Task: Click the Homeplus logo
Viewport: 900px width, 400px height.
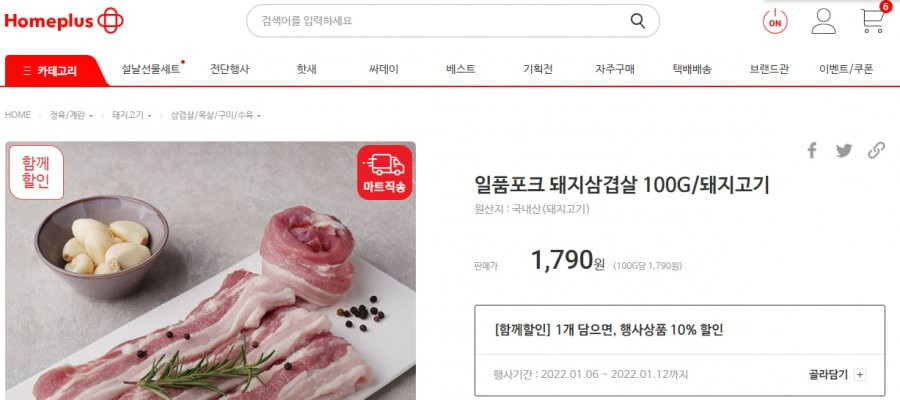Action: [64, 21]
